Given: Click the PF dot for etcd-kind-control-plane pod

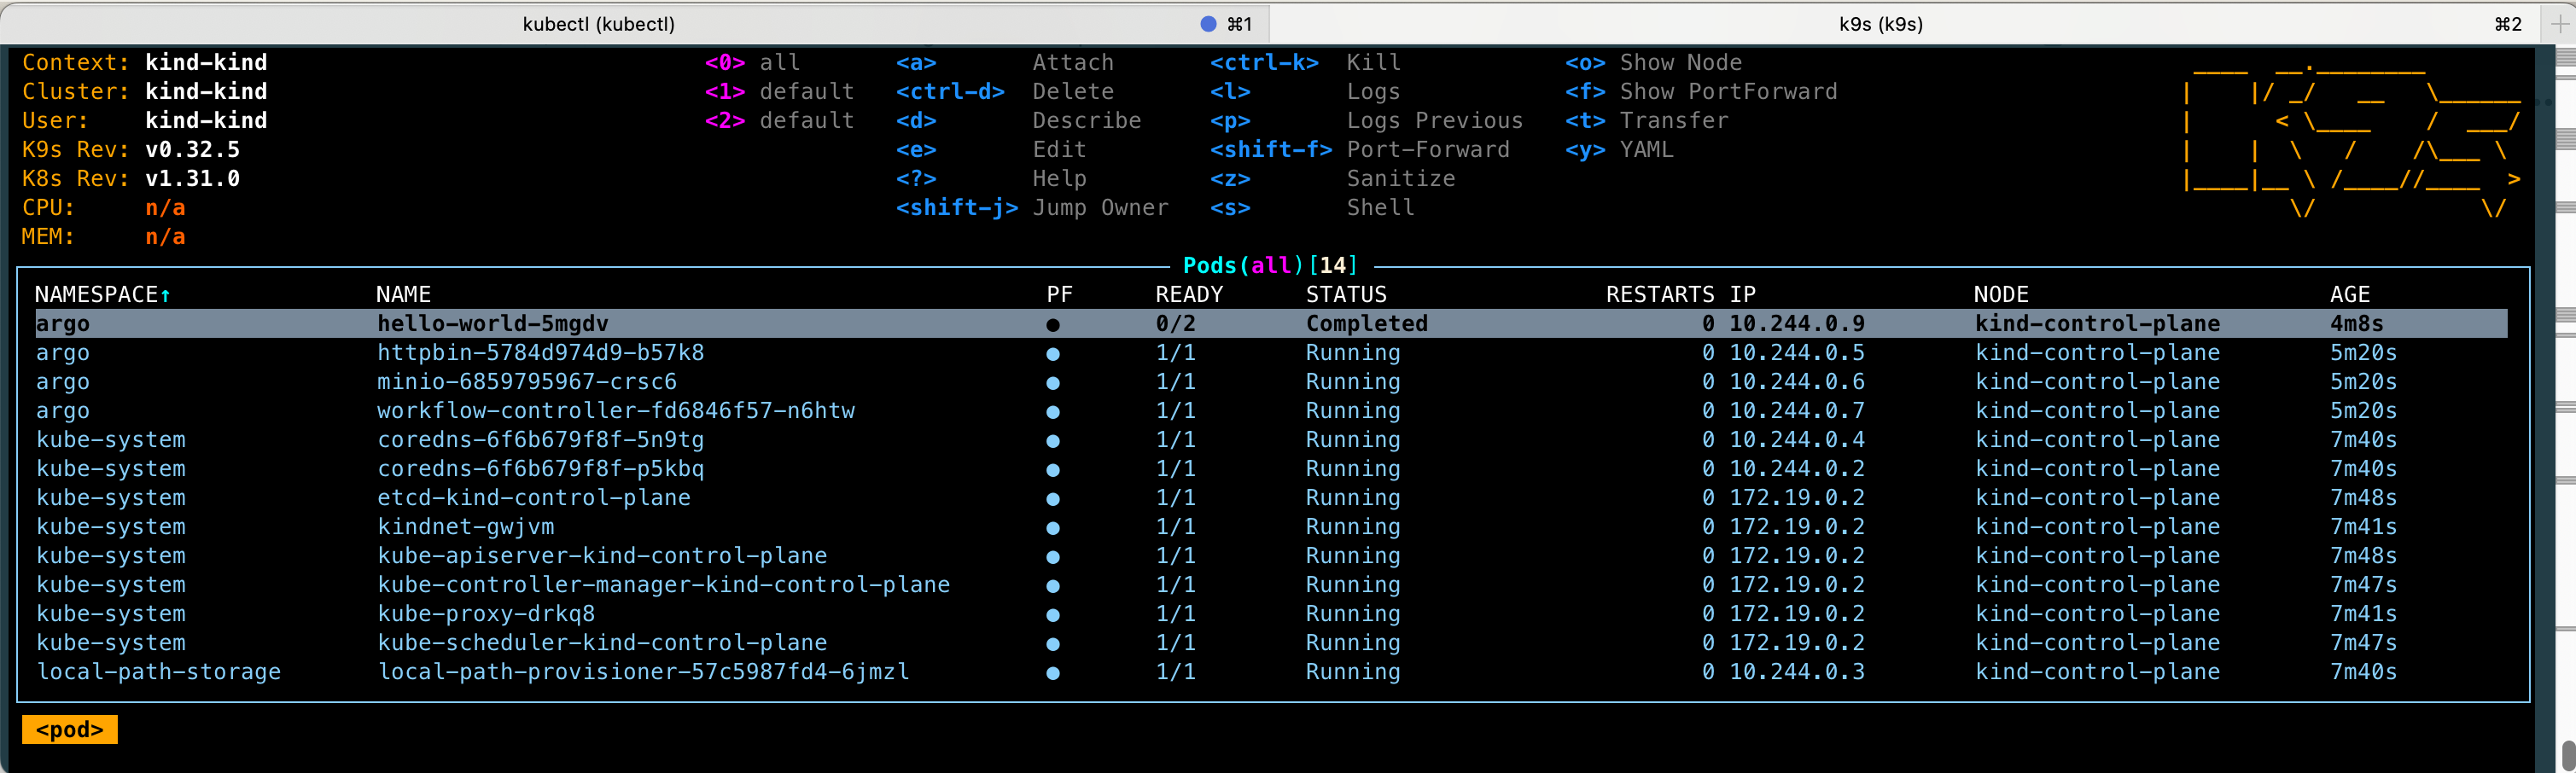Looking at the screenshot, I should (1054, 497).
